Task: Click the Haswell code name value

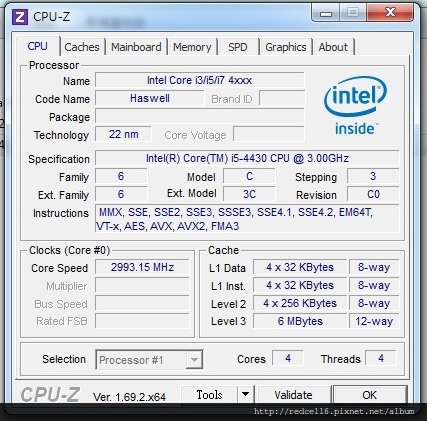Action: (150, 98)
